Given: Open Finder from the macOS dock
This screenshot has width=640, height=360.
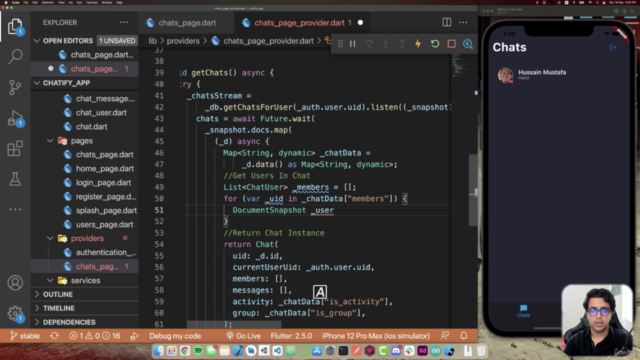Looking at the screenshot, I should [x=159, y=350].
